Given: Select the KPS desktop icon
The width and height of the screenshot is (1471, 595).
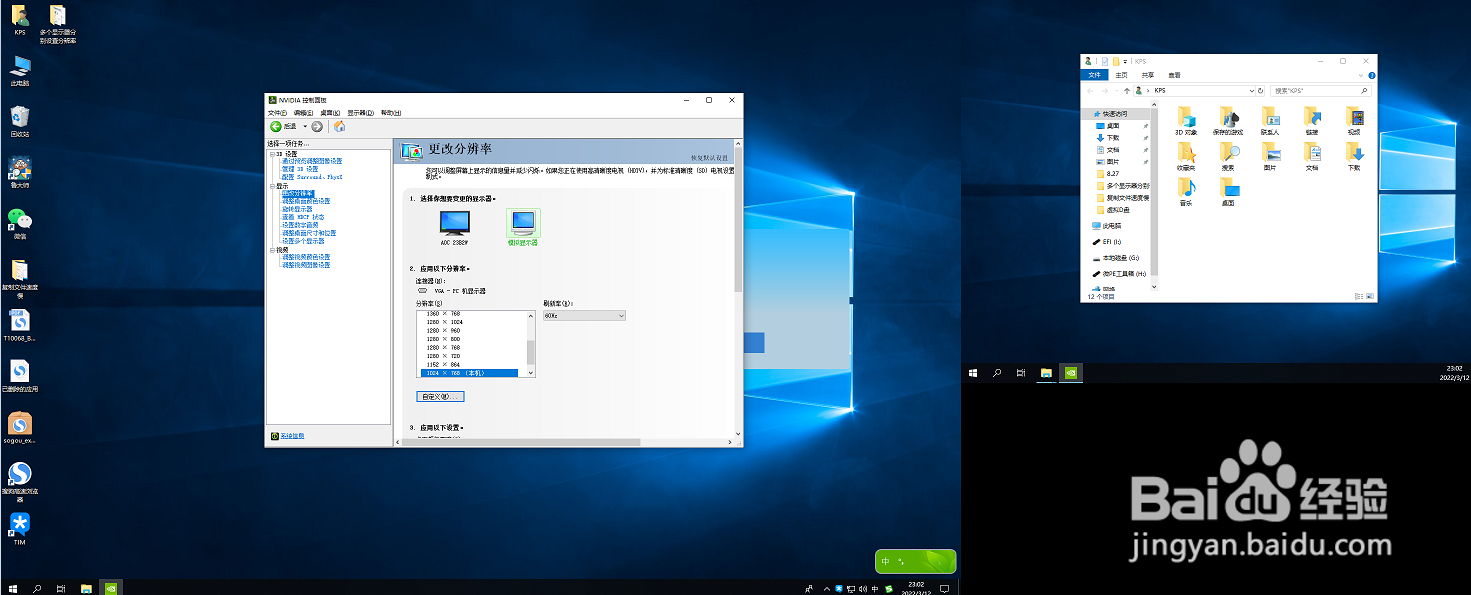Looking at the screenshot, I should coord(20,19).
